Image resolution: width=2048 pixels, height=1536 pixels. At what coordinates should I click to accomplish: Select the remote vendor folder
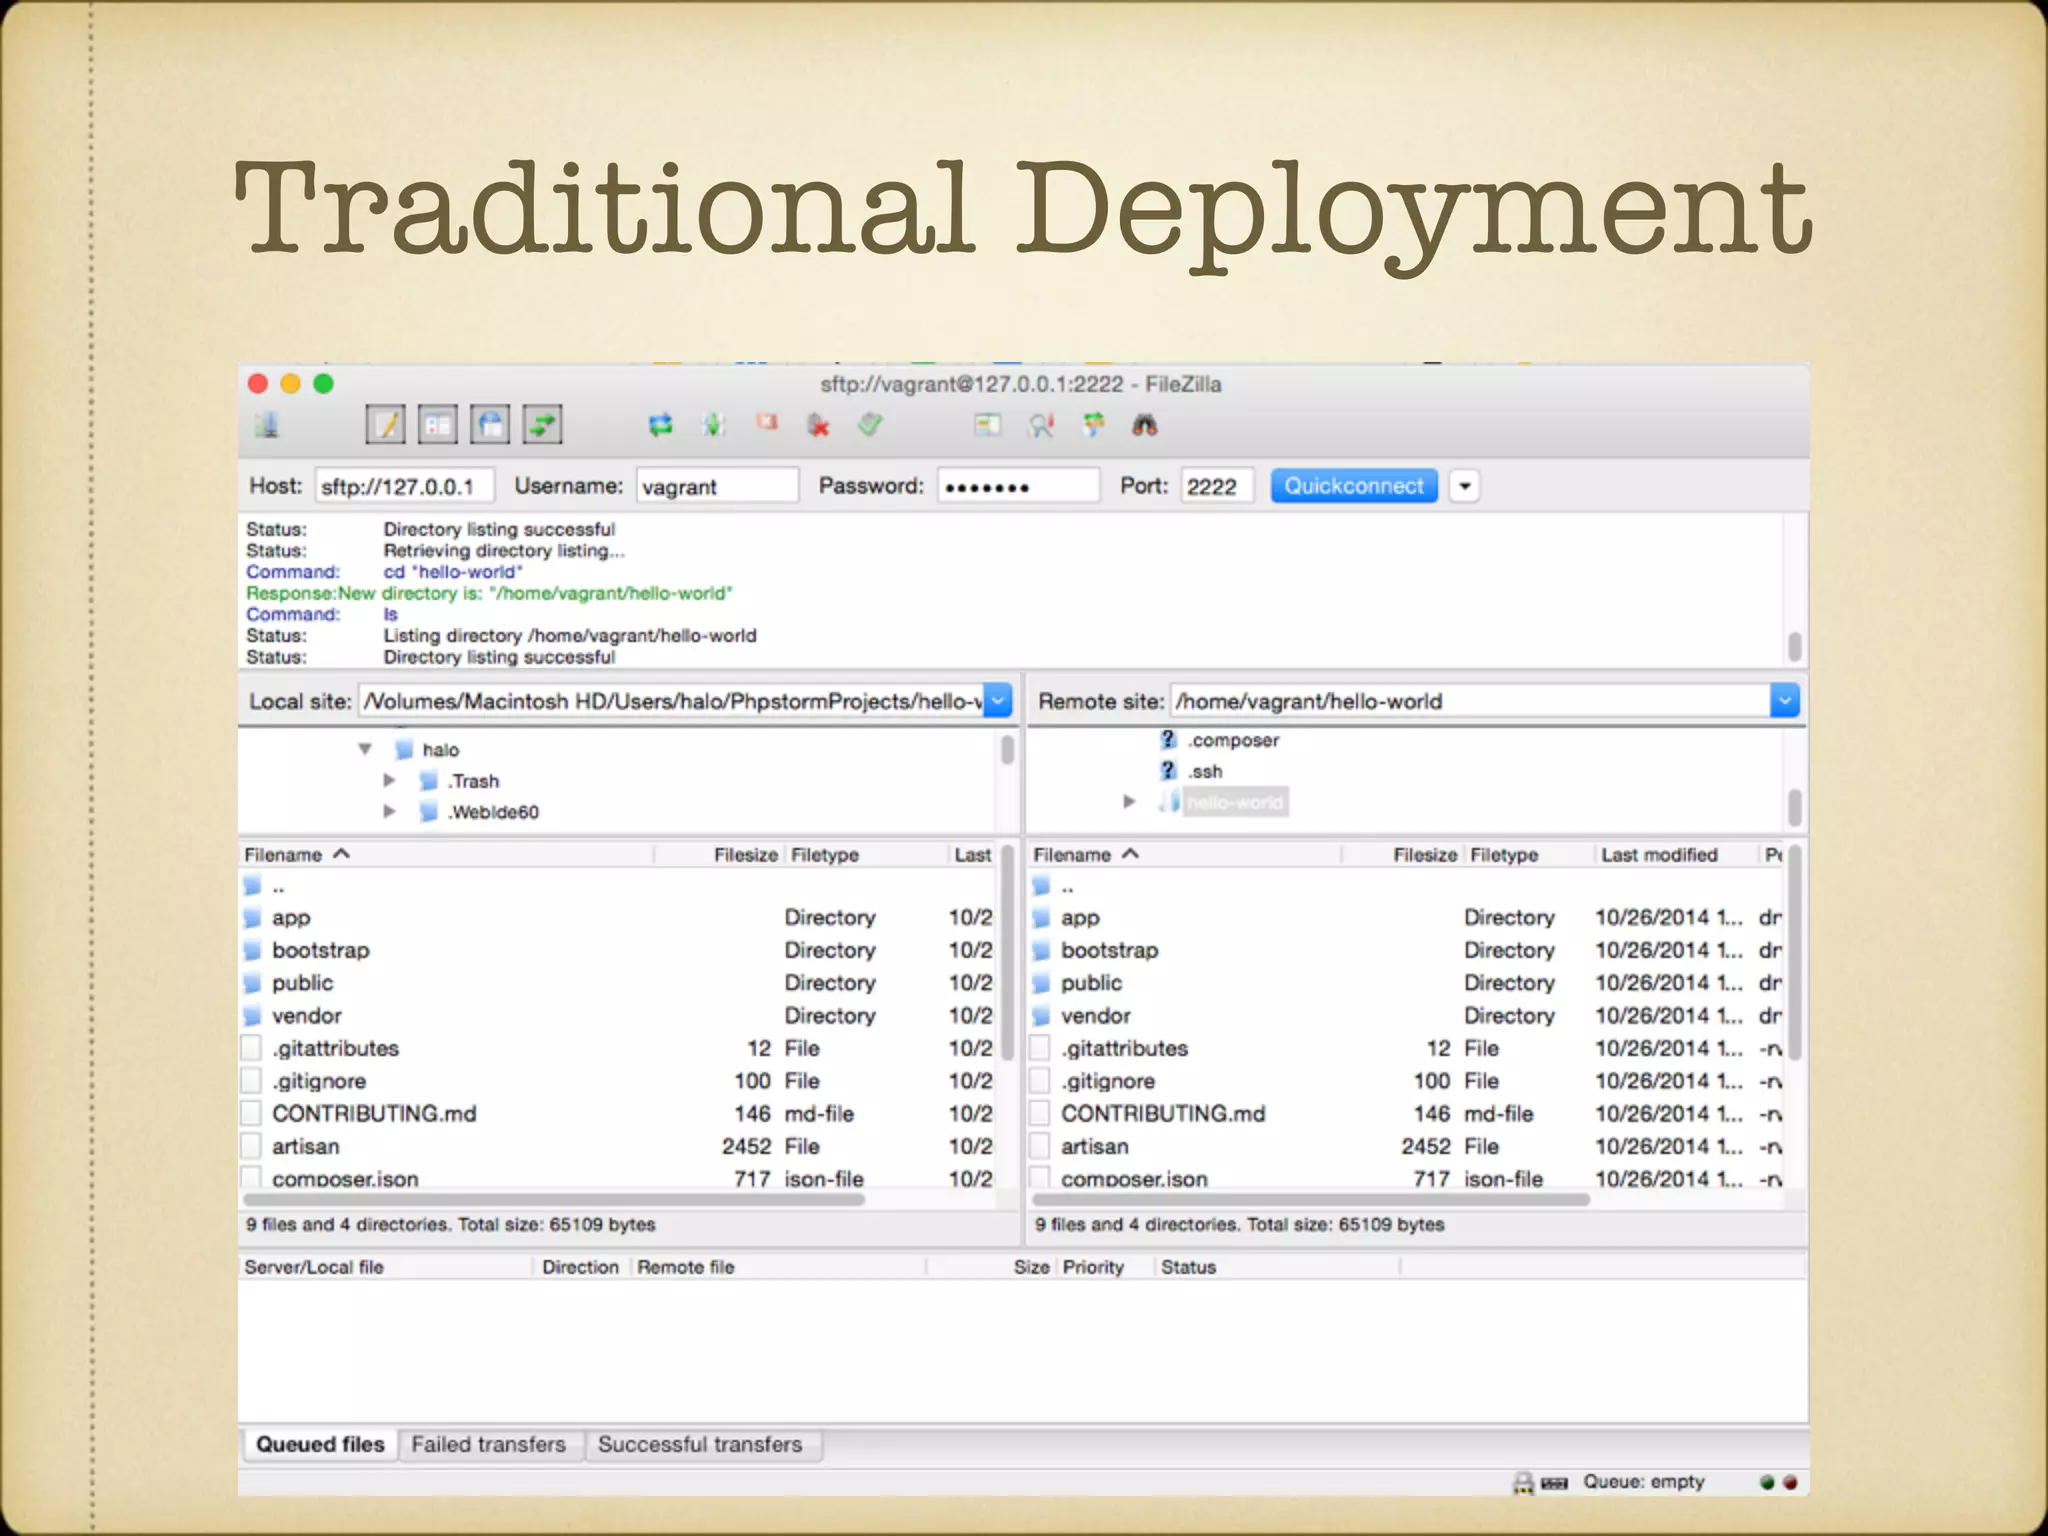click(x=1407, y=1015)
